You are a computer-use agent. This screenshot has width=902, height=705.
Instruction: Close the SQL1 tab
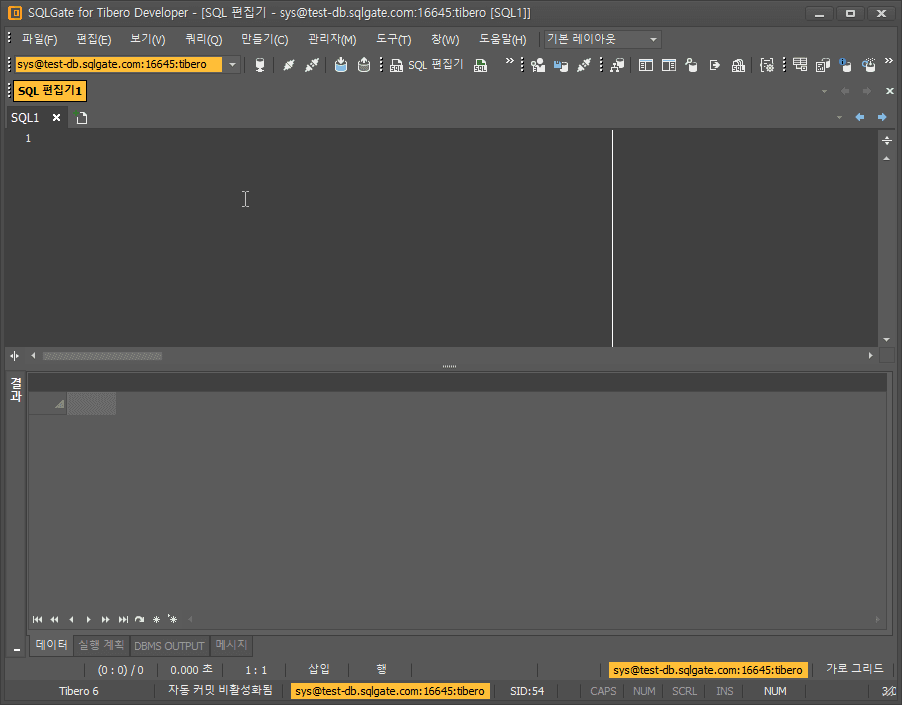[x=56, y=117]
